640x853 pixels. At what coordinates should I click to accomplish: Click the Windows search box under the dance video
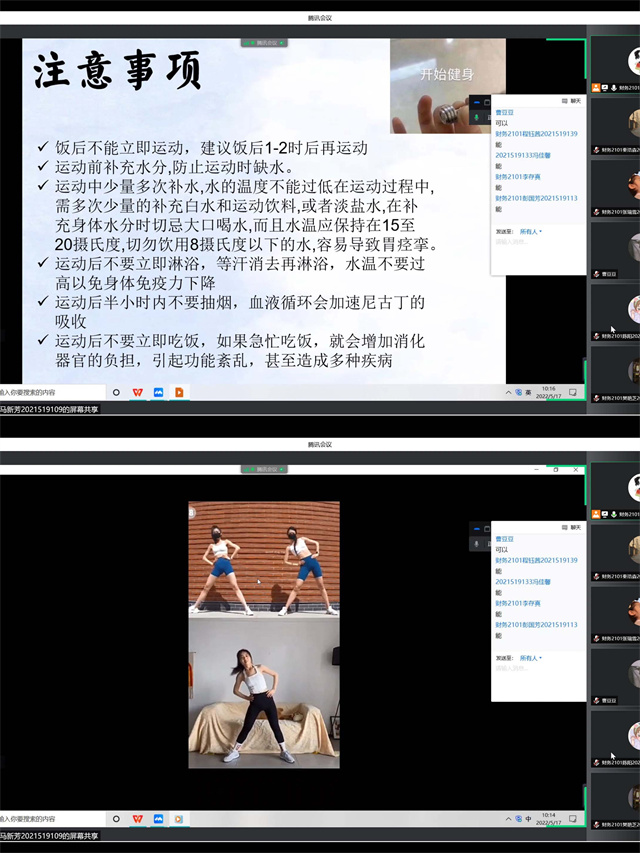[52, 819]
